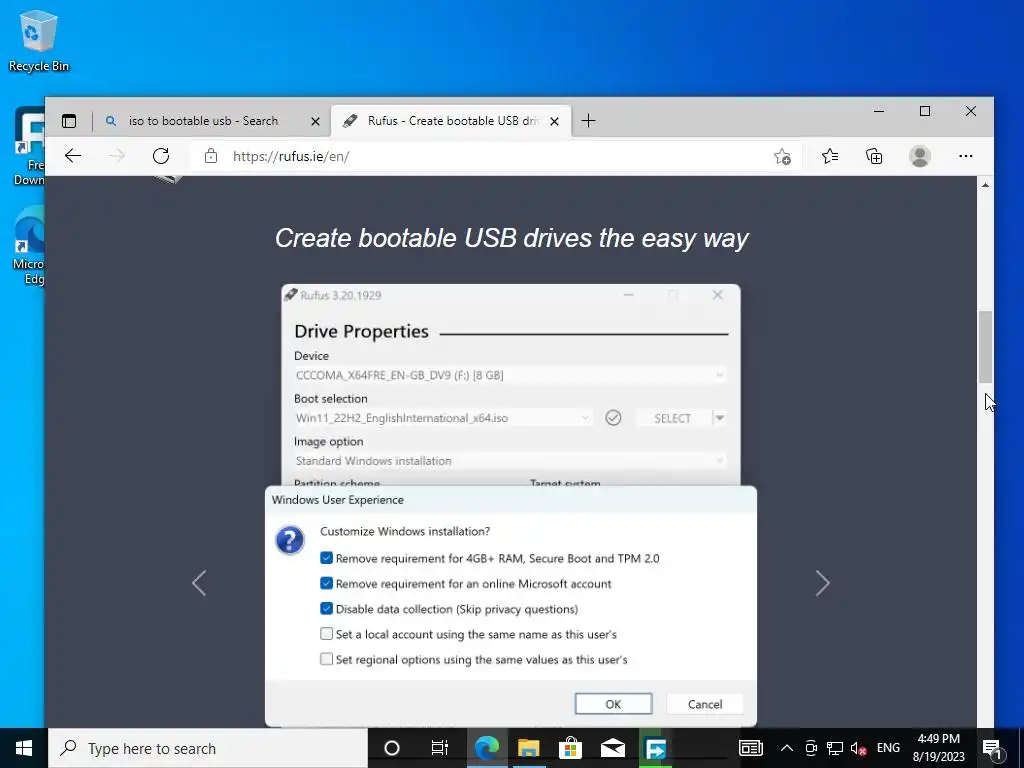
Task: Show next slide with right arrow
Action: (822, 583)
